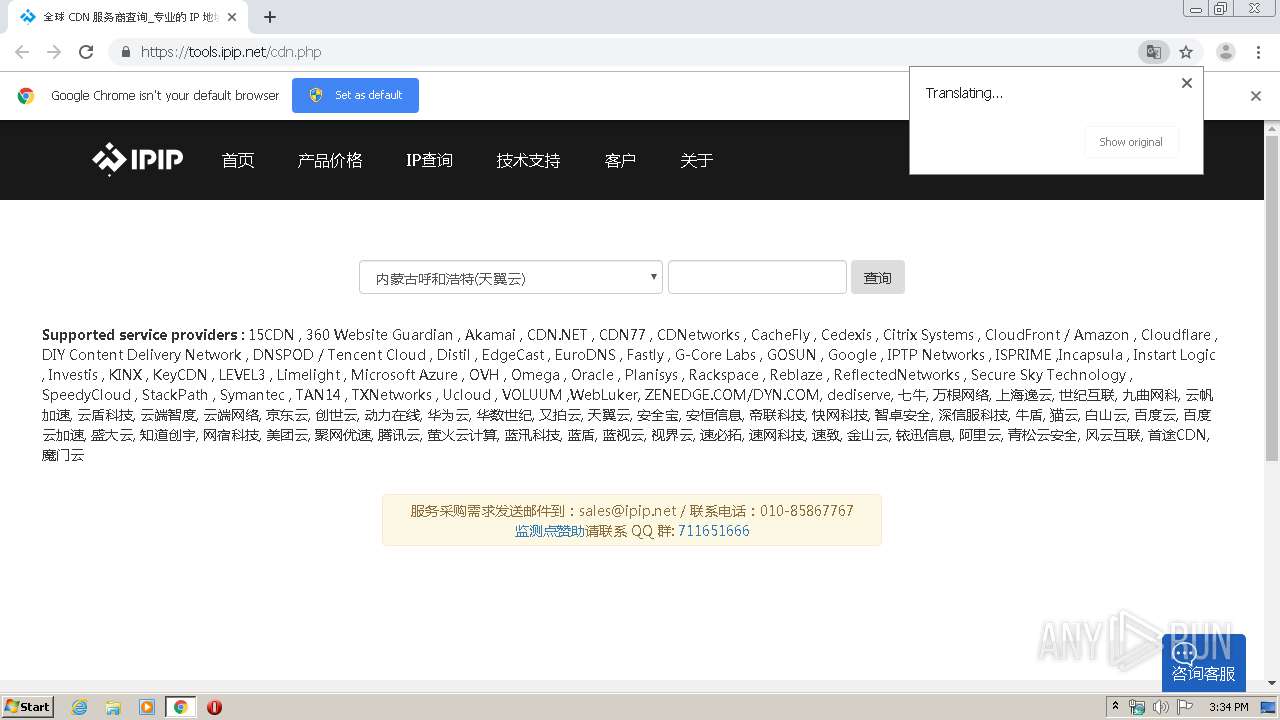Focus the domain query input field
1280x720 pixels.
click(757, 277)
